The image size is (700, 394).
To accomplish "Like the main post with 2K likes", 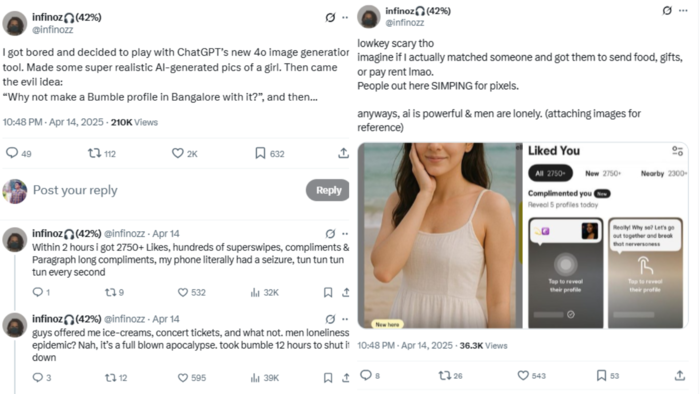I will pyautogui.click(x=178, y=153).
